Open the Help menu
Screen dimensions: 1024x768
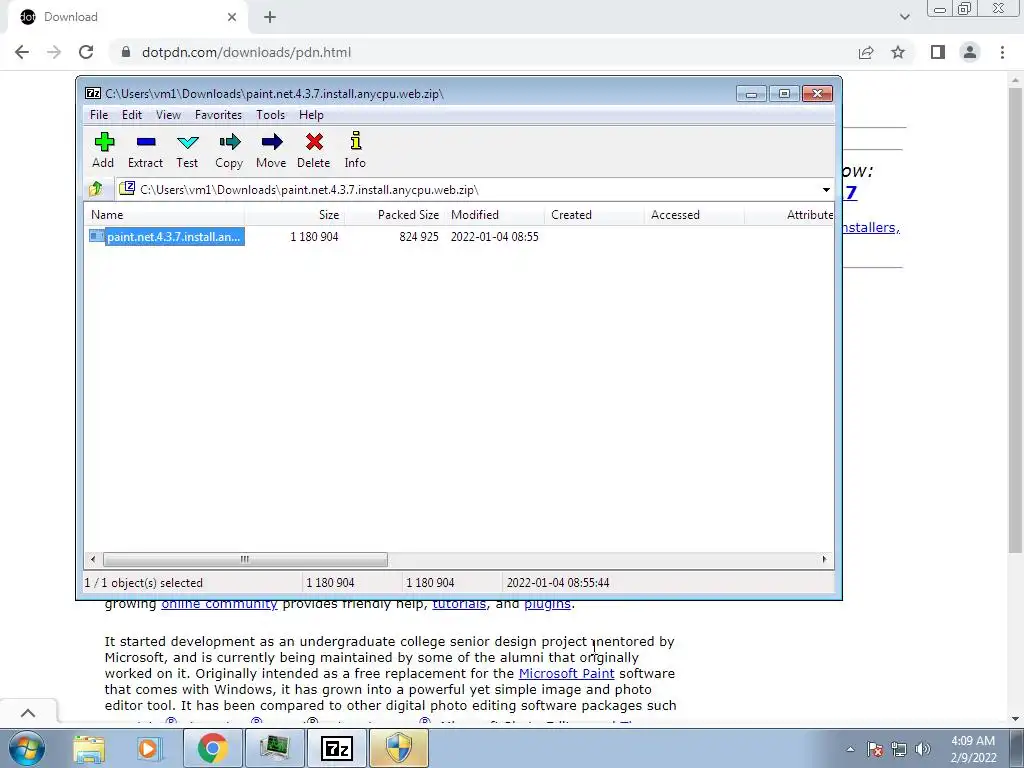click(x=312, y=115)
